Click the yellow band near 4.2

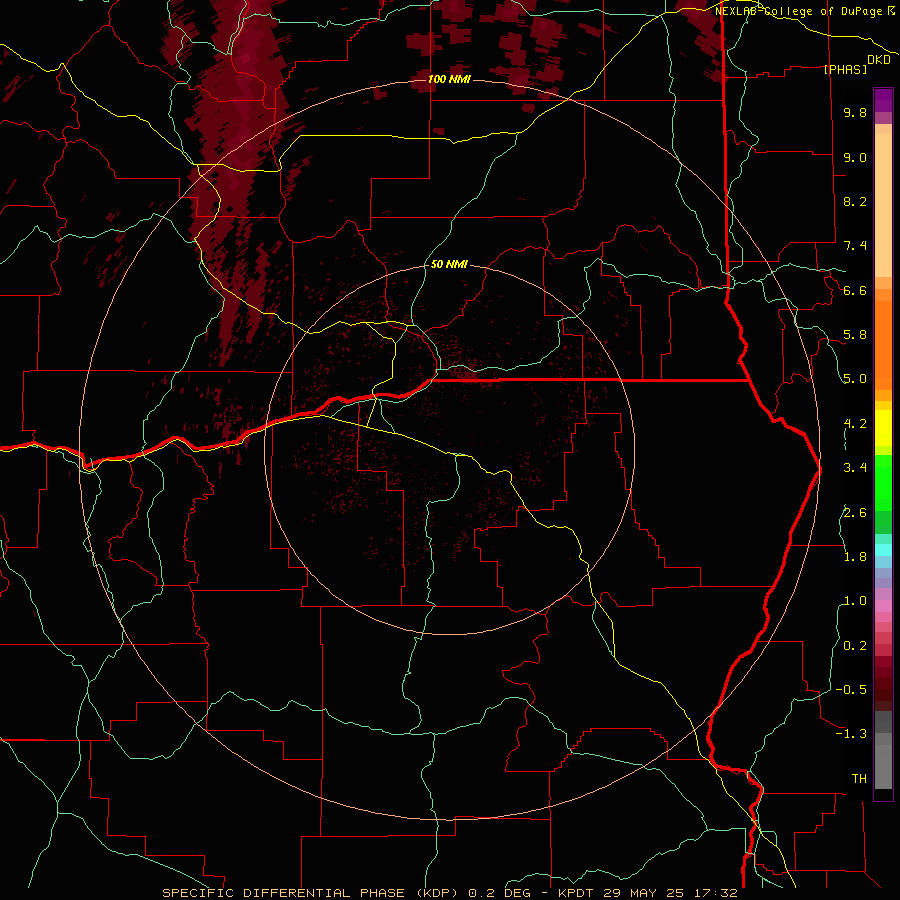tap(883, 428)
